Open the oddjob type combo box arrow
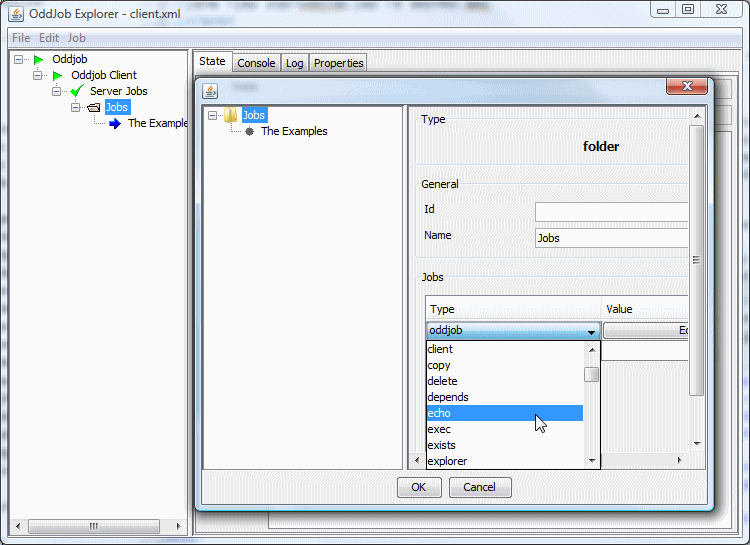This screenshot has width=750, height=545. tap(592, 331)
